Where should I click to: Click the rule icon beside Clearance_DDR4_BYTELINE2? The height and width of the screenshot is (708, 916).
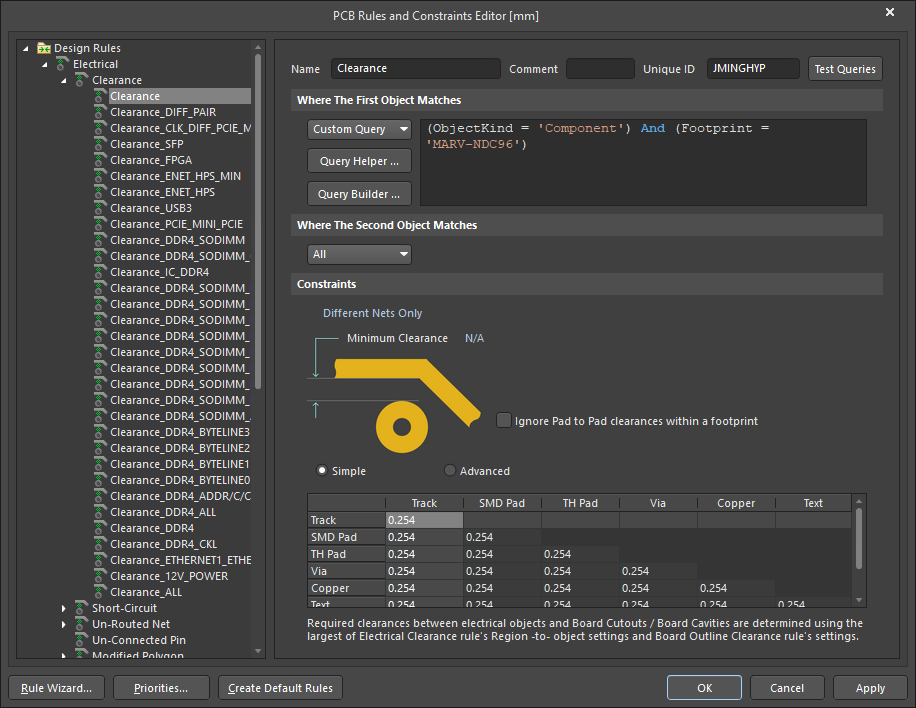click(x=100, y=448)
